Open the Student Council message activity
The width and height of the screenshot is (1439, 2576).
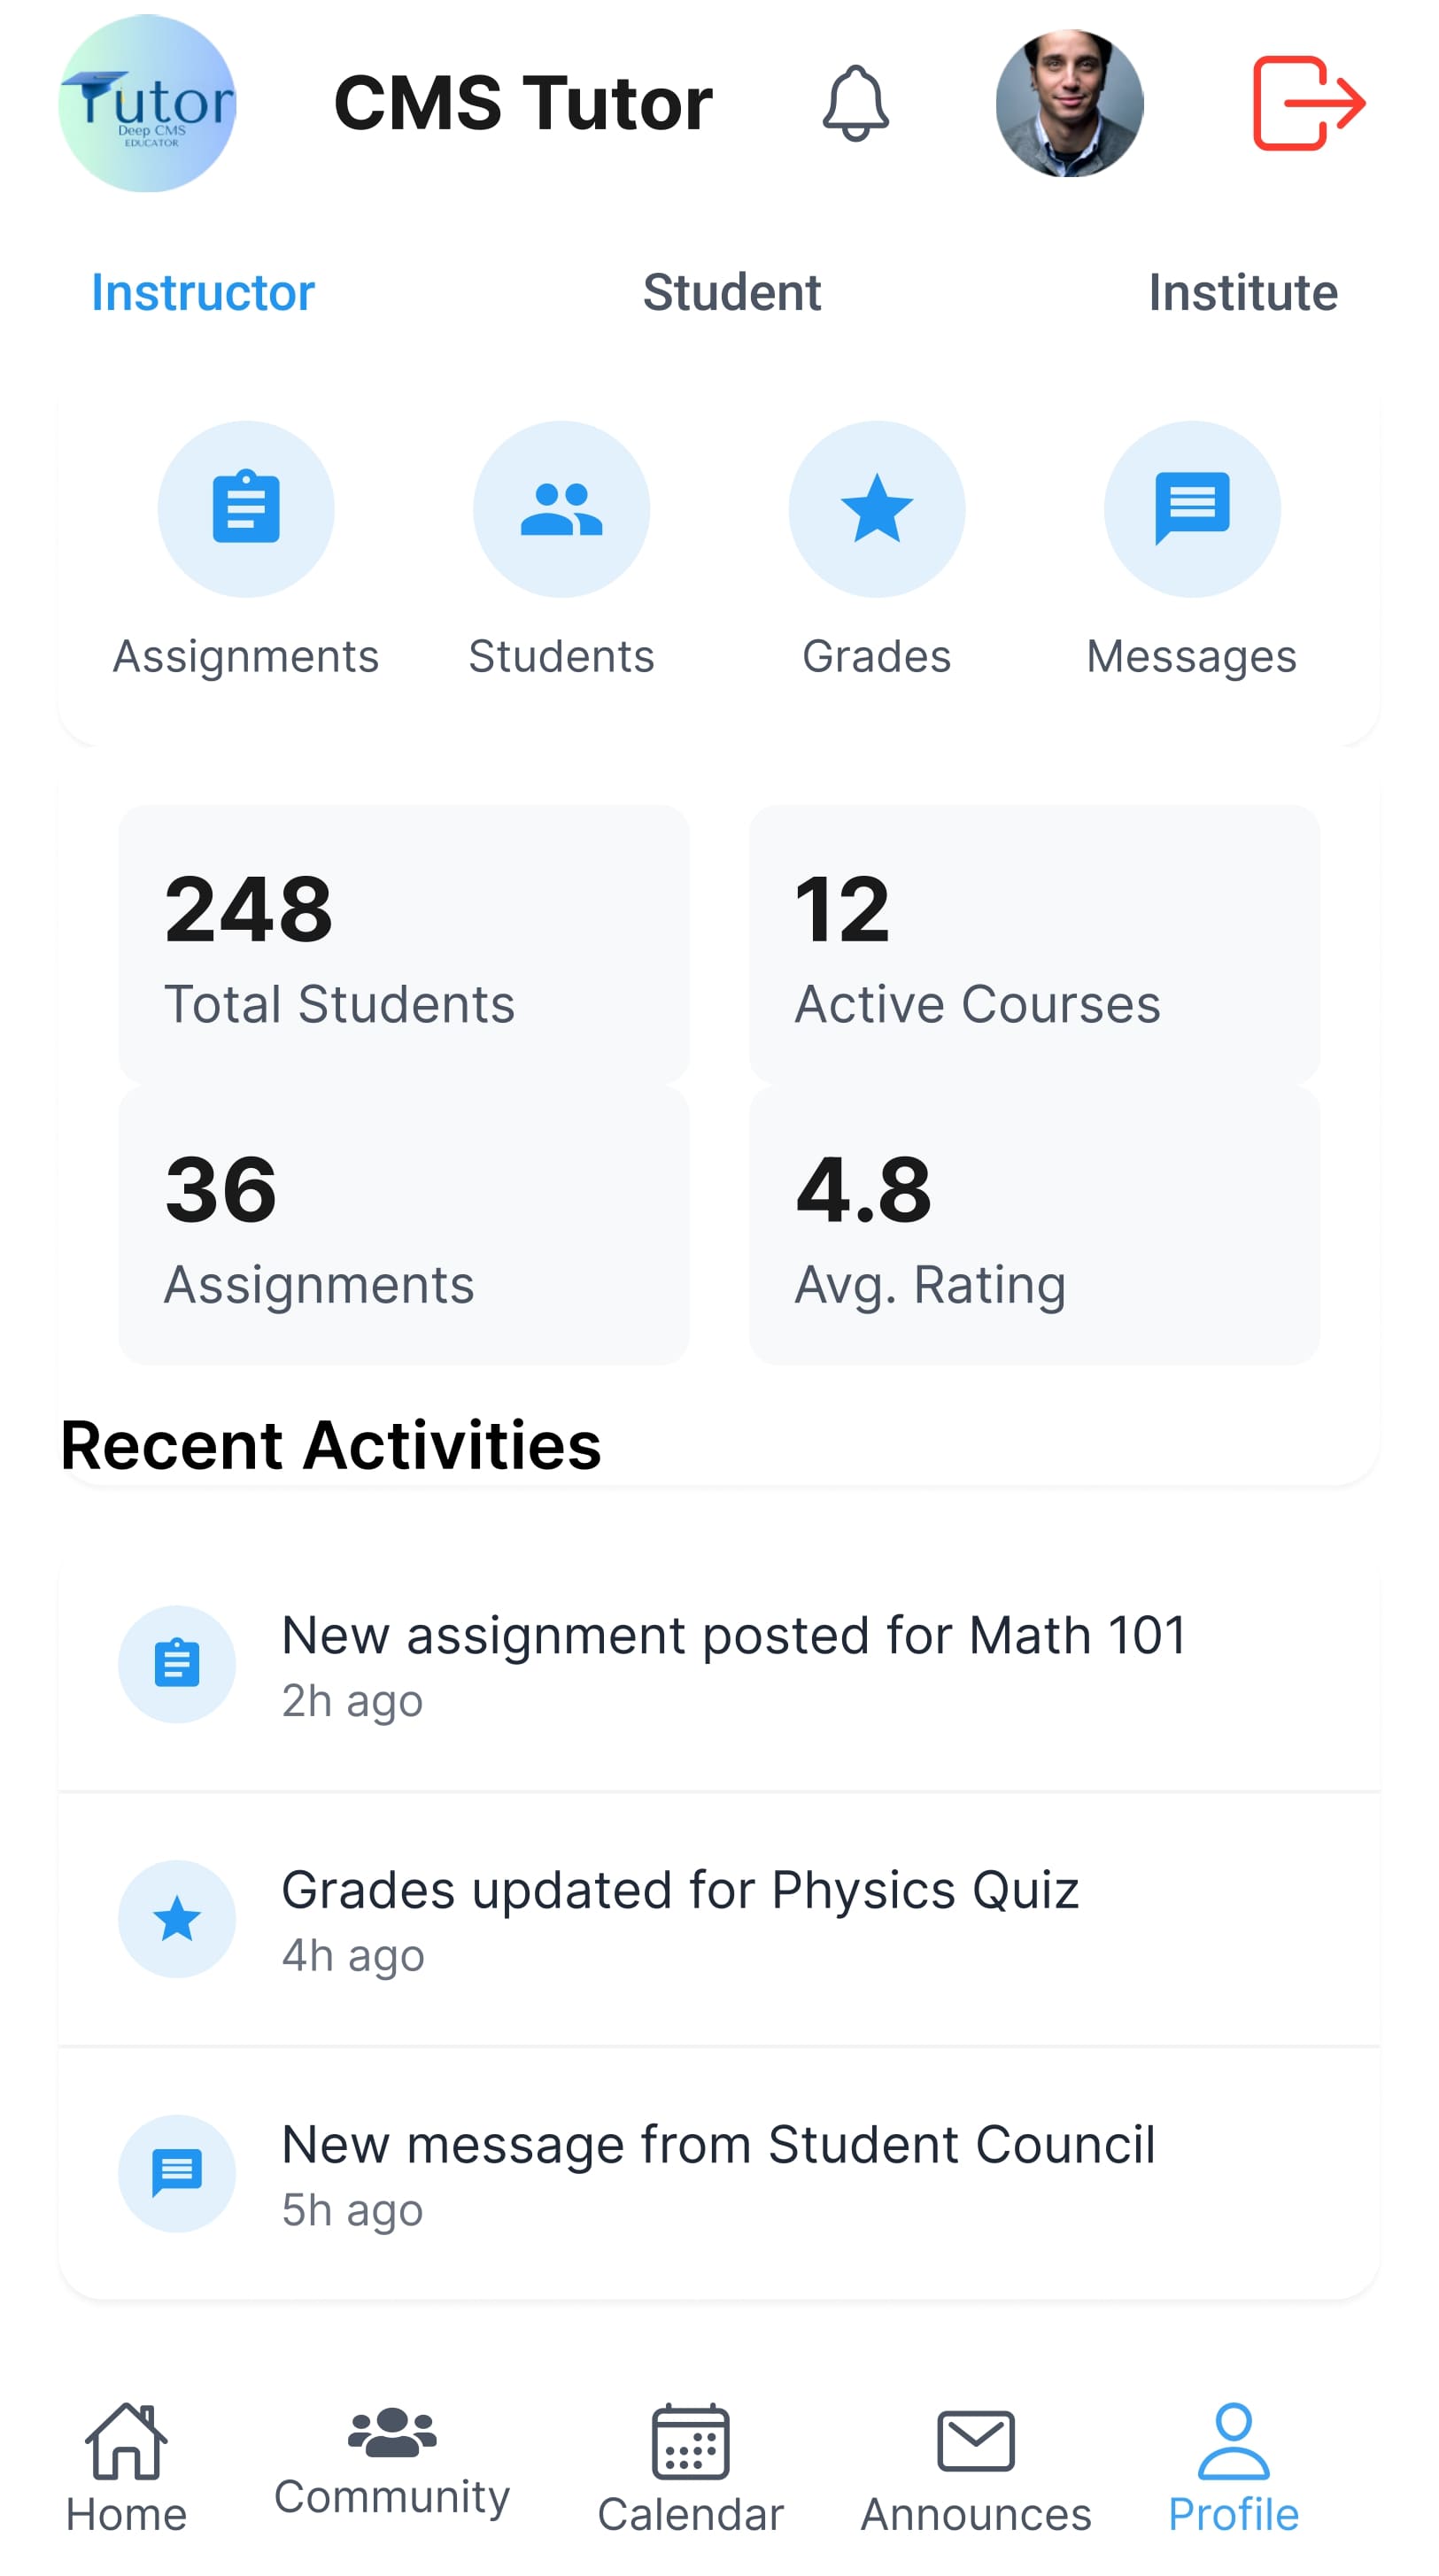coord(719,2173)
